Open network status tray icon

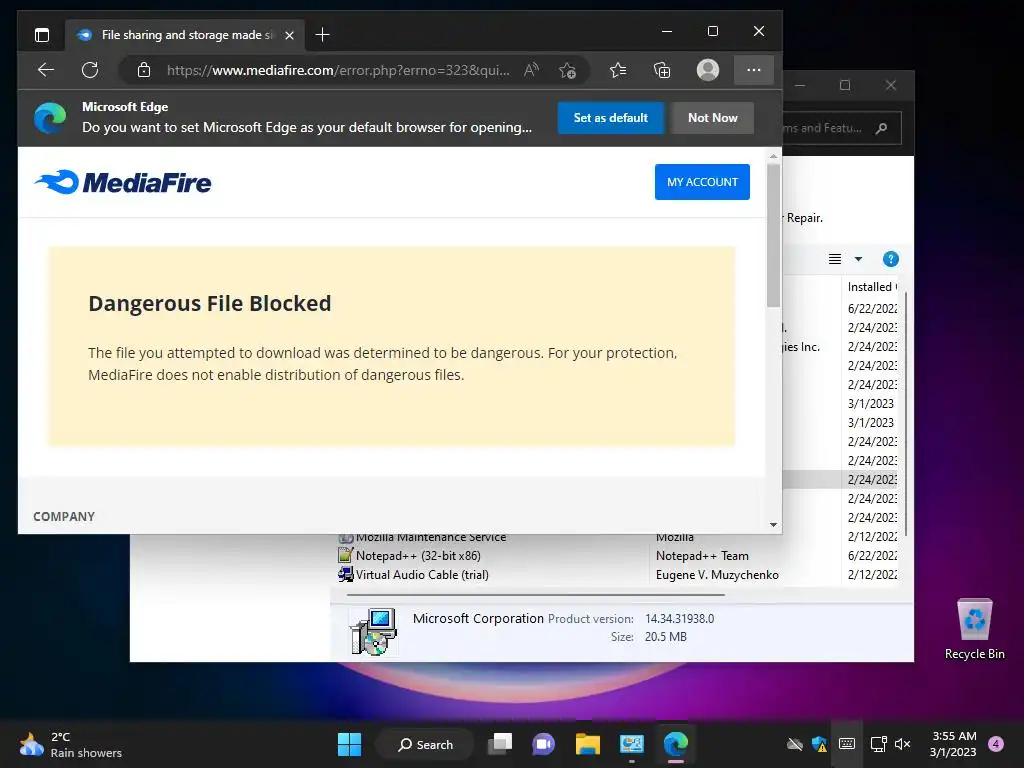pos(878,744)
